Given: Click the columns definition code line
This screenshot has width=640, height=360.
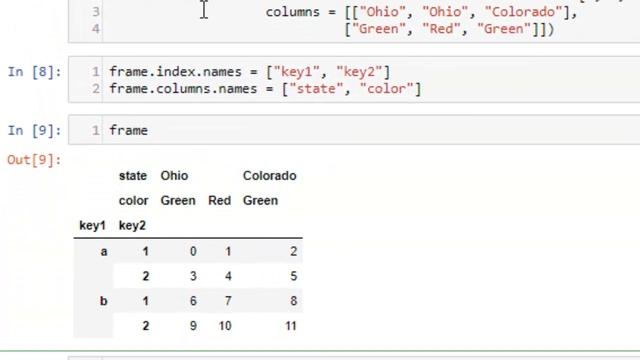Looking at the screenshot, I should coord(421,12).
